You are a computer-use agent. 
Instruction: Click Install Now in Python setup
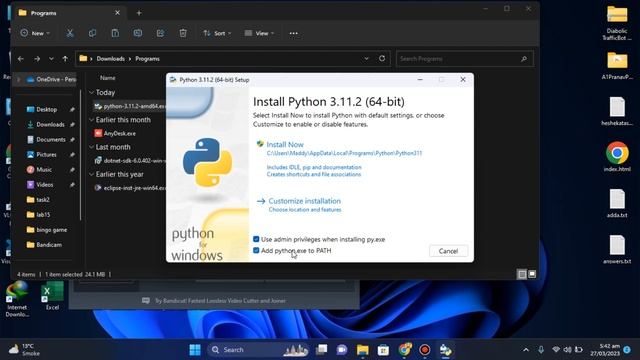[285, 144]
